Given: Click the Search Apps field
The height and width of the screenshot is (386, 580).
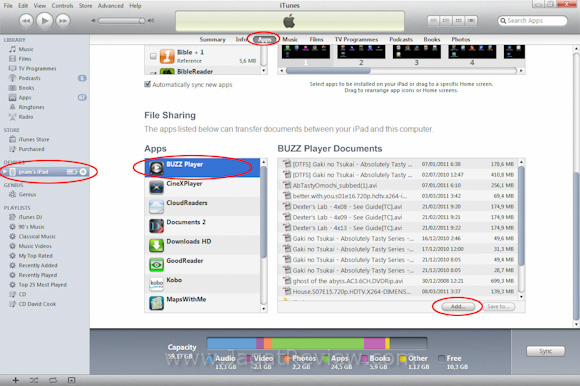Looking at the screenshot, I should [532, 21].
